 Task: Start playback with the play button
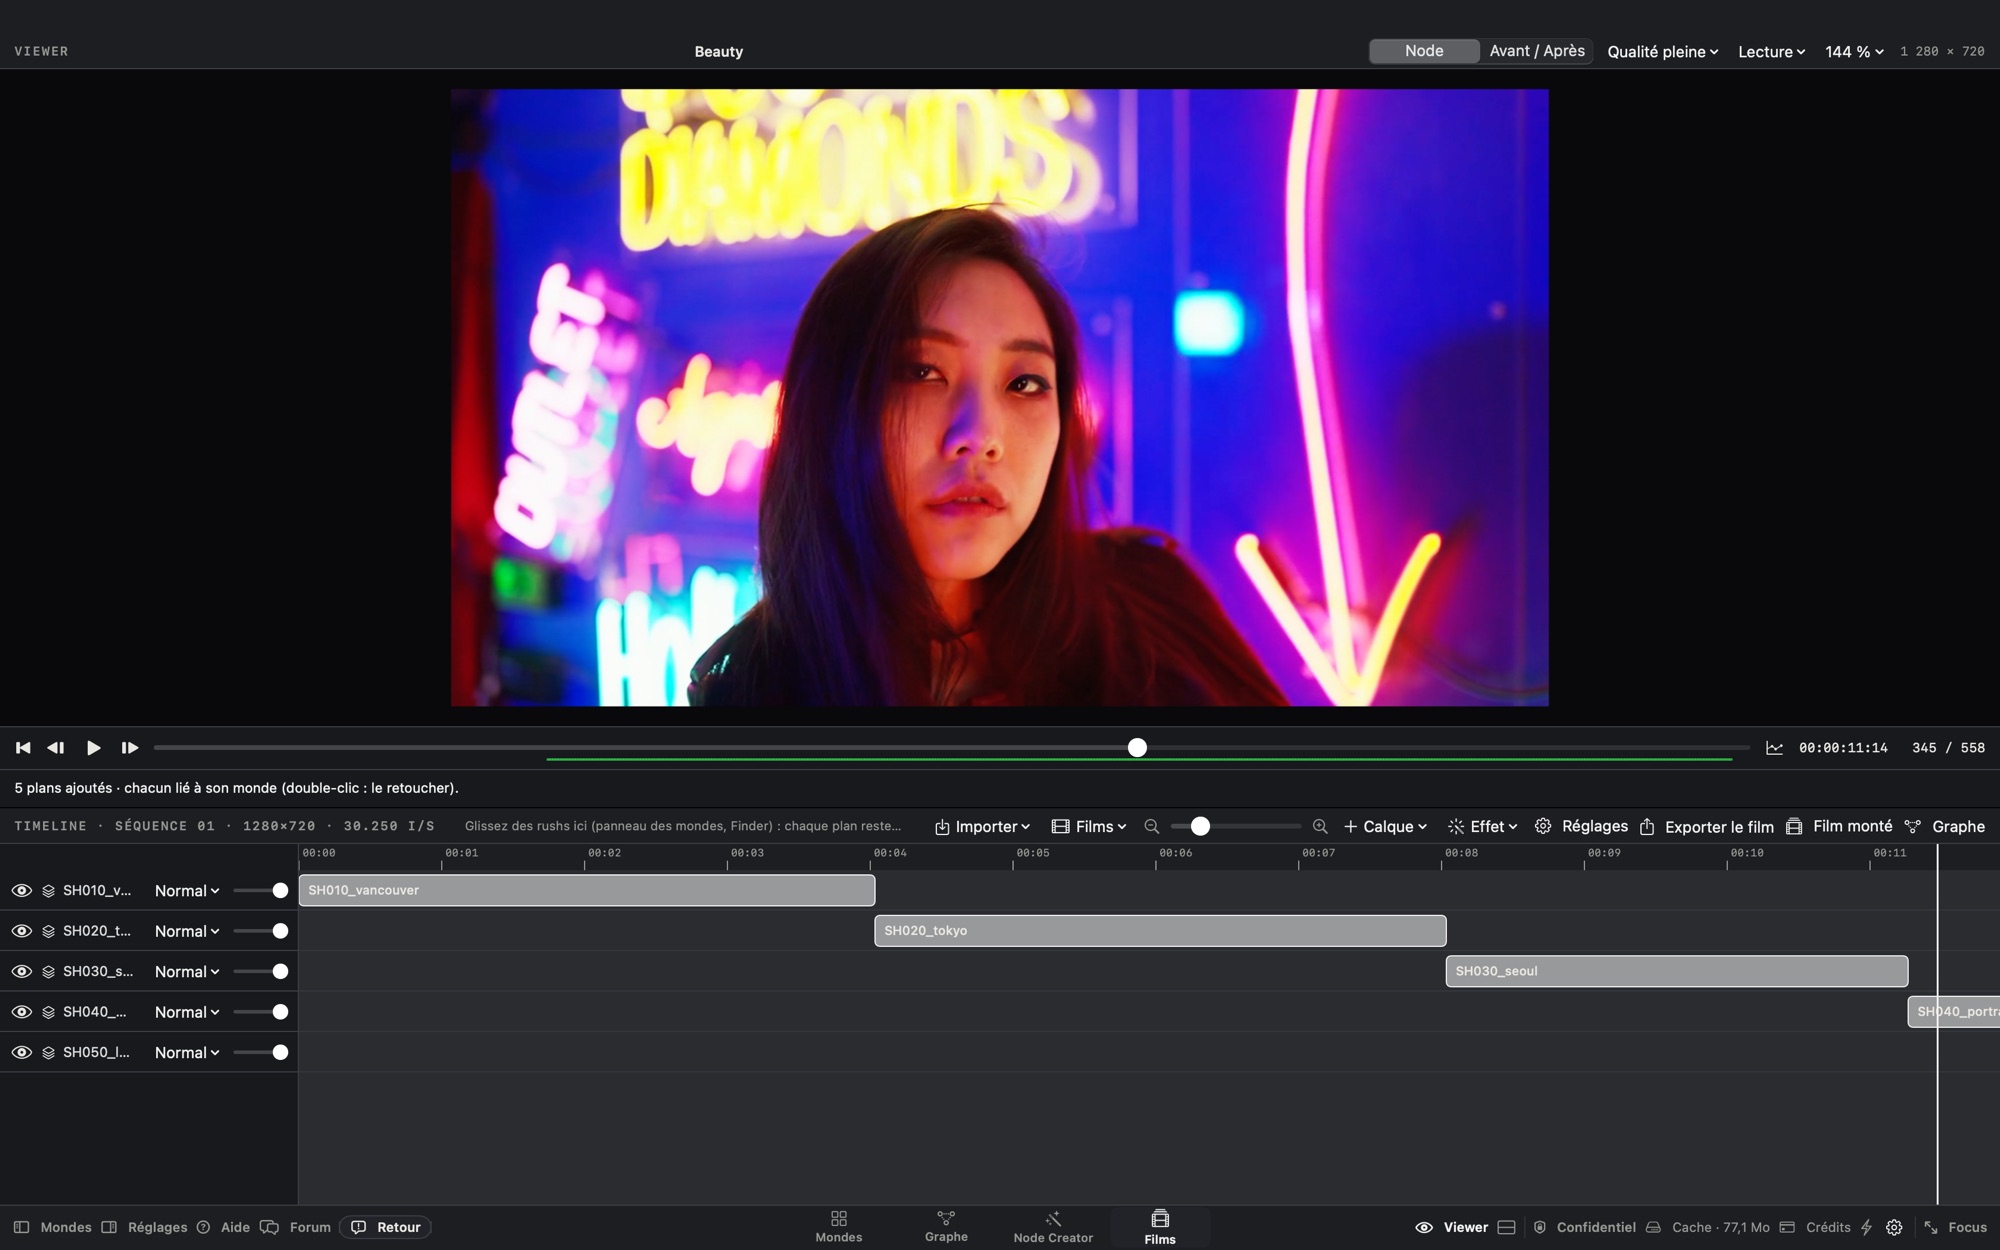[93, 748]
